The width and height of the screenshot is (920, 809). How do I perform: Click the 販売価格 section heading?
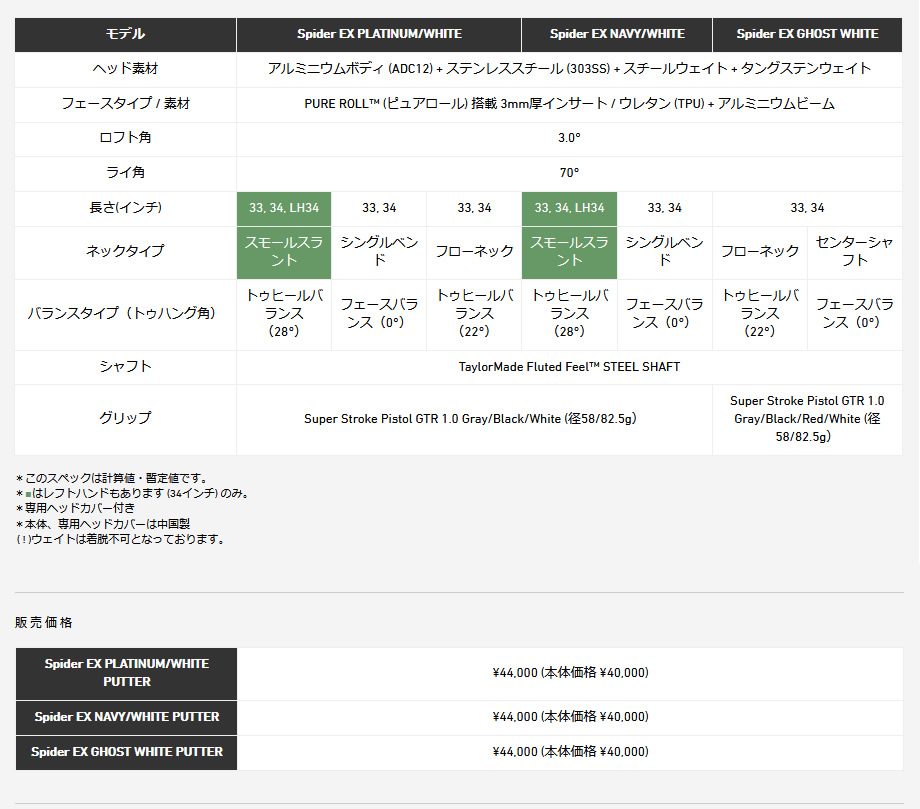(x=44, y=622)
